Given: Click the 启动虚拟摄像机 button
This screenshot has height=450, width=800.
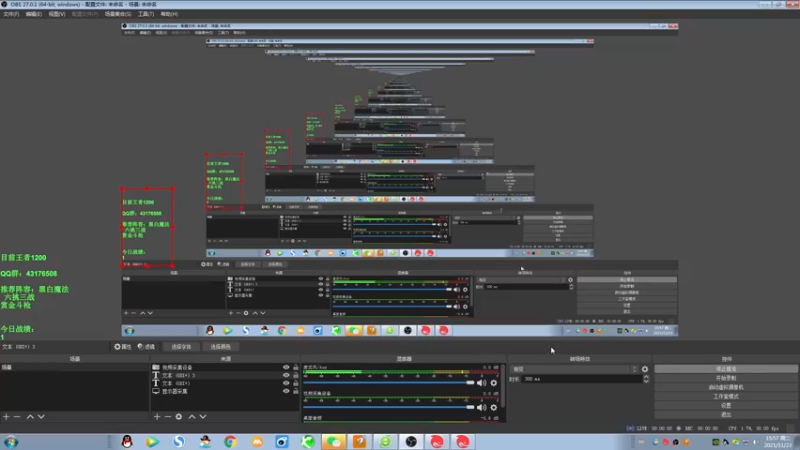Looking at the screenshot, I should (726, 387).
